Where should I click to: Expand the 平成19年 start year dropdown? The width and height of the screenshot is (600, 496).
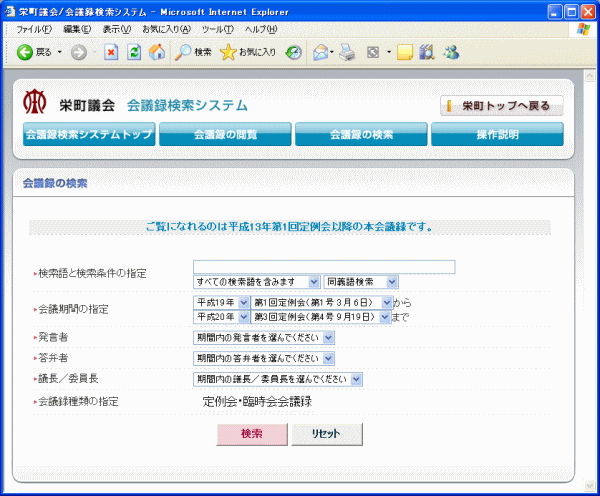(221, 303)
